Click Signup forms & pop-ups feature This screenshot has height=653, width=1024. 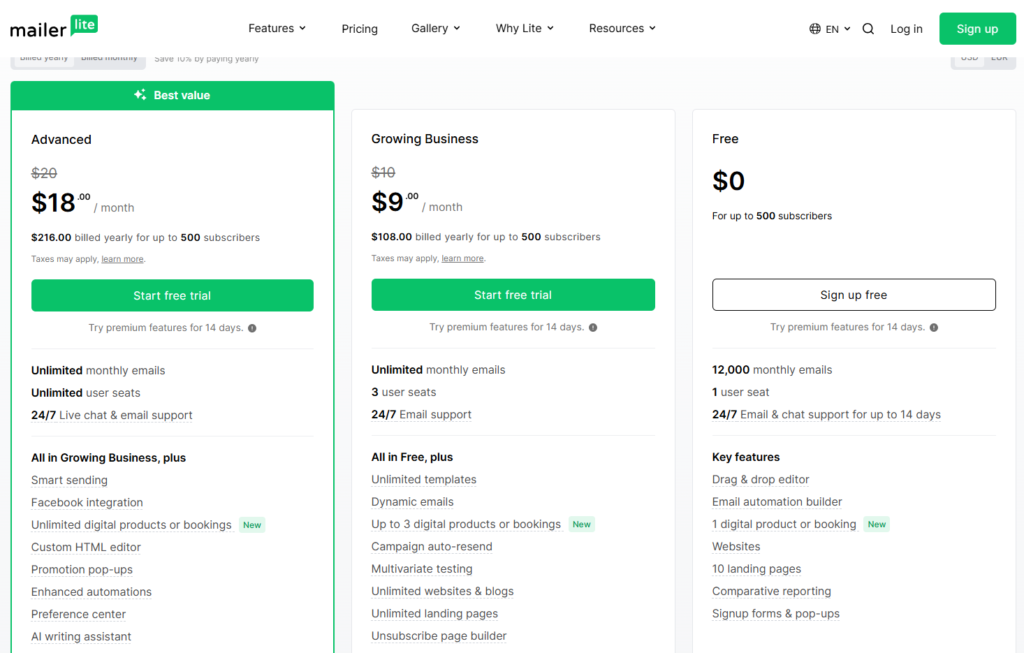[775, 613]
